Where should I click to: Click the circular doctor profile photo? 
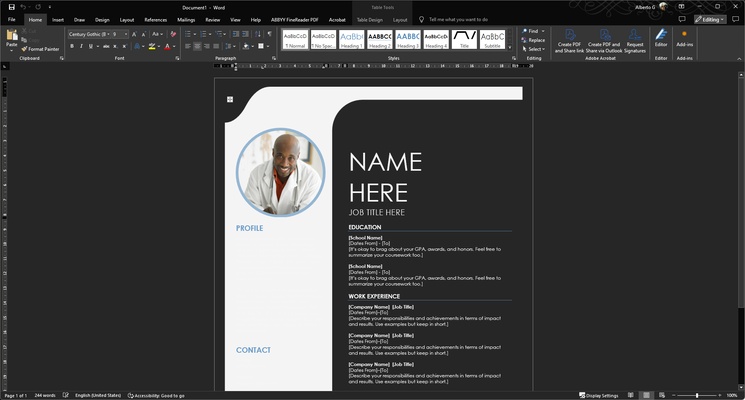[x=281, y=172]
